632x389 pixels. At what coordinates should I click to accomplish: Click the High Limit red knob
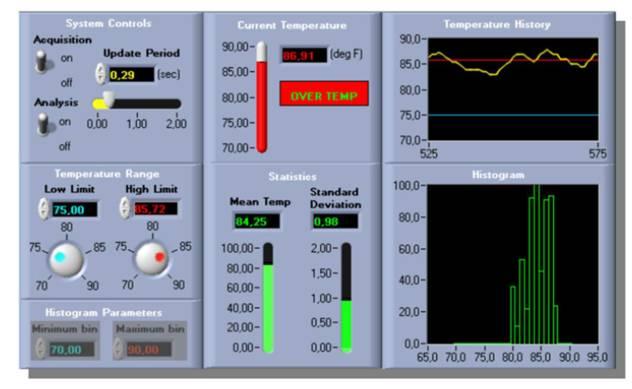pos(152,258)
